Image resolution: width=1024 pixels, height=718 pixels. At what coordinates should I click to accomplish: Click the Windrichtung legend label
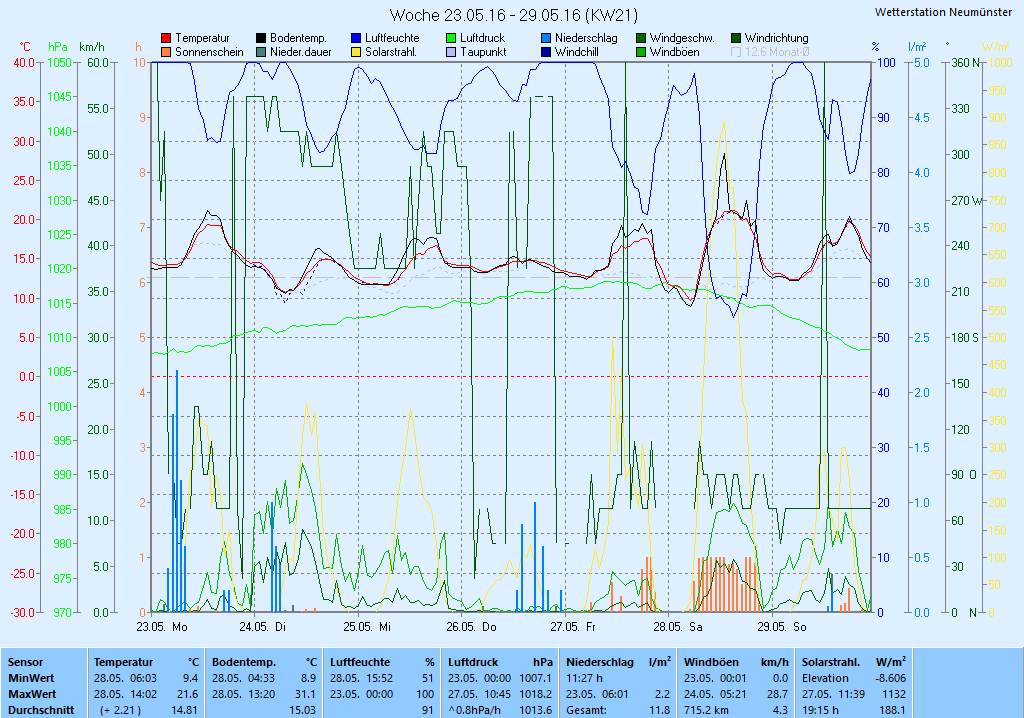point(776,38)
